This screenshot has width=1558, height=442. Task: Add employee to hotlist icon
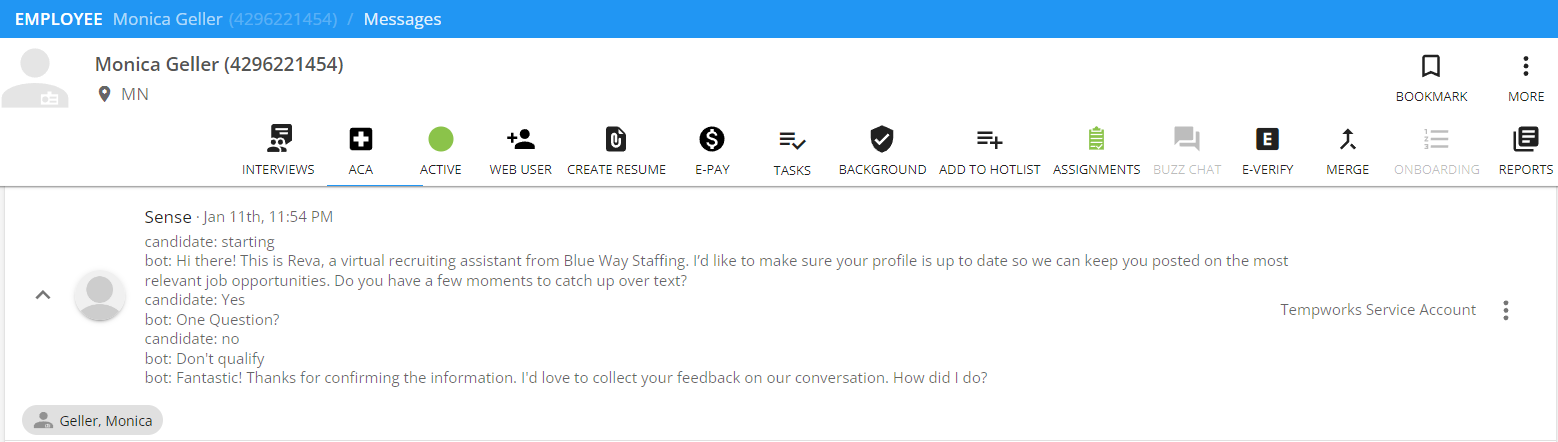tap(989, 140)
